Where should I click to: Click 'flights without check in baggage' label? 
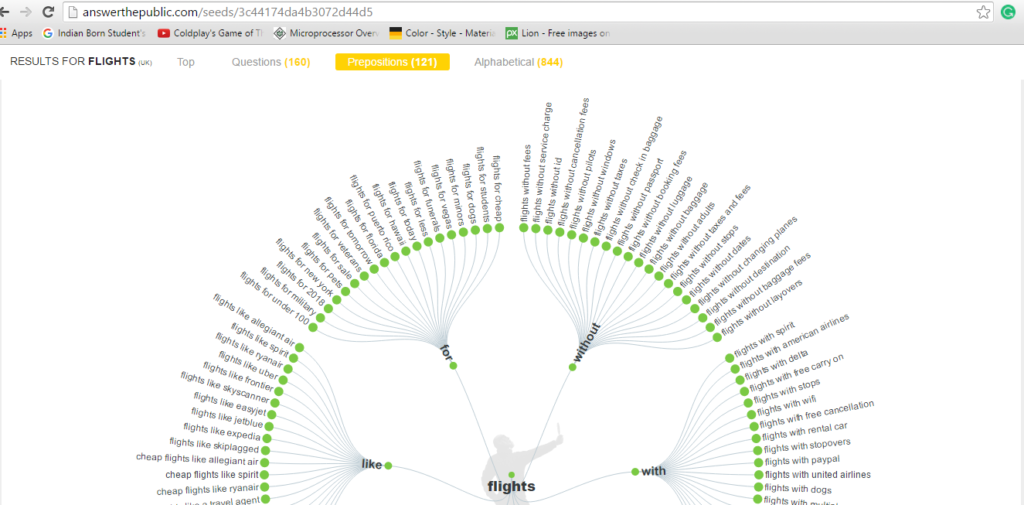click(633, 178)
